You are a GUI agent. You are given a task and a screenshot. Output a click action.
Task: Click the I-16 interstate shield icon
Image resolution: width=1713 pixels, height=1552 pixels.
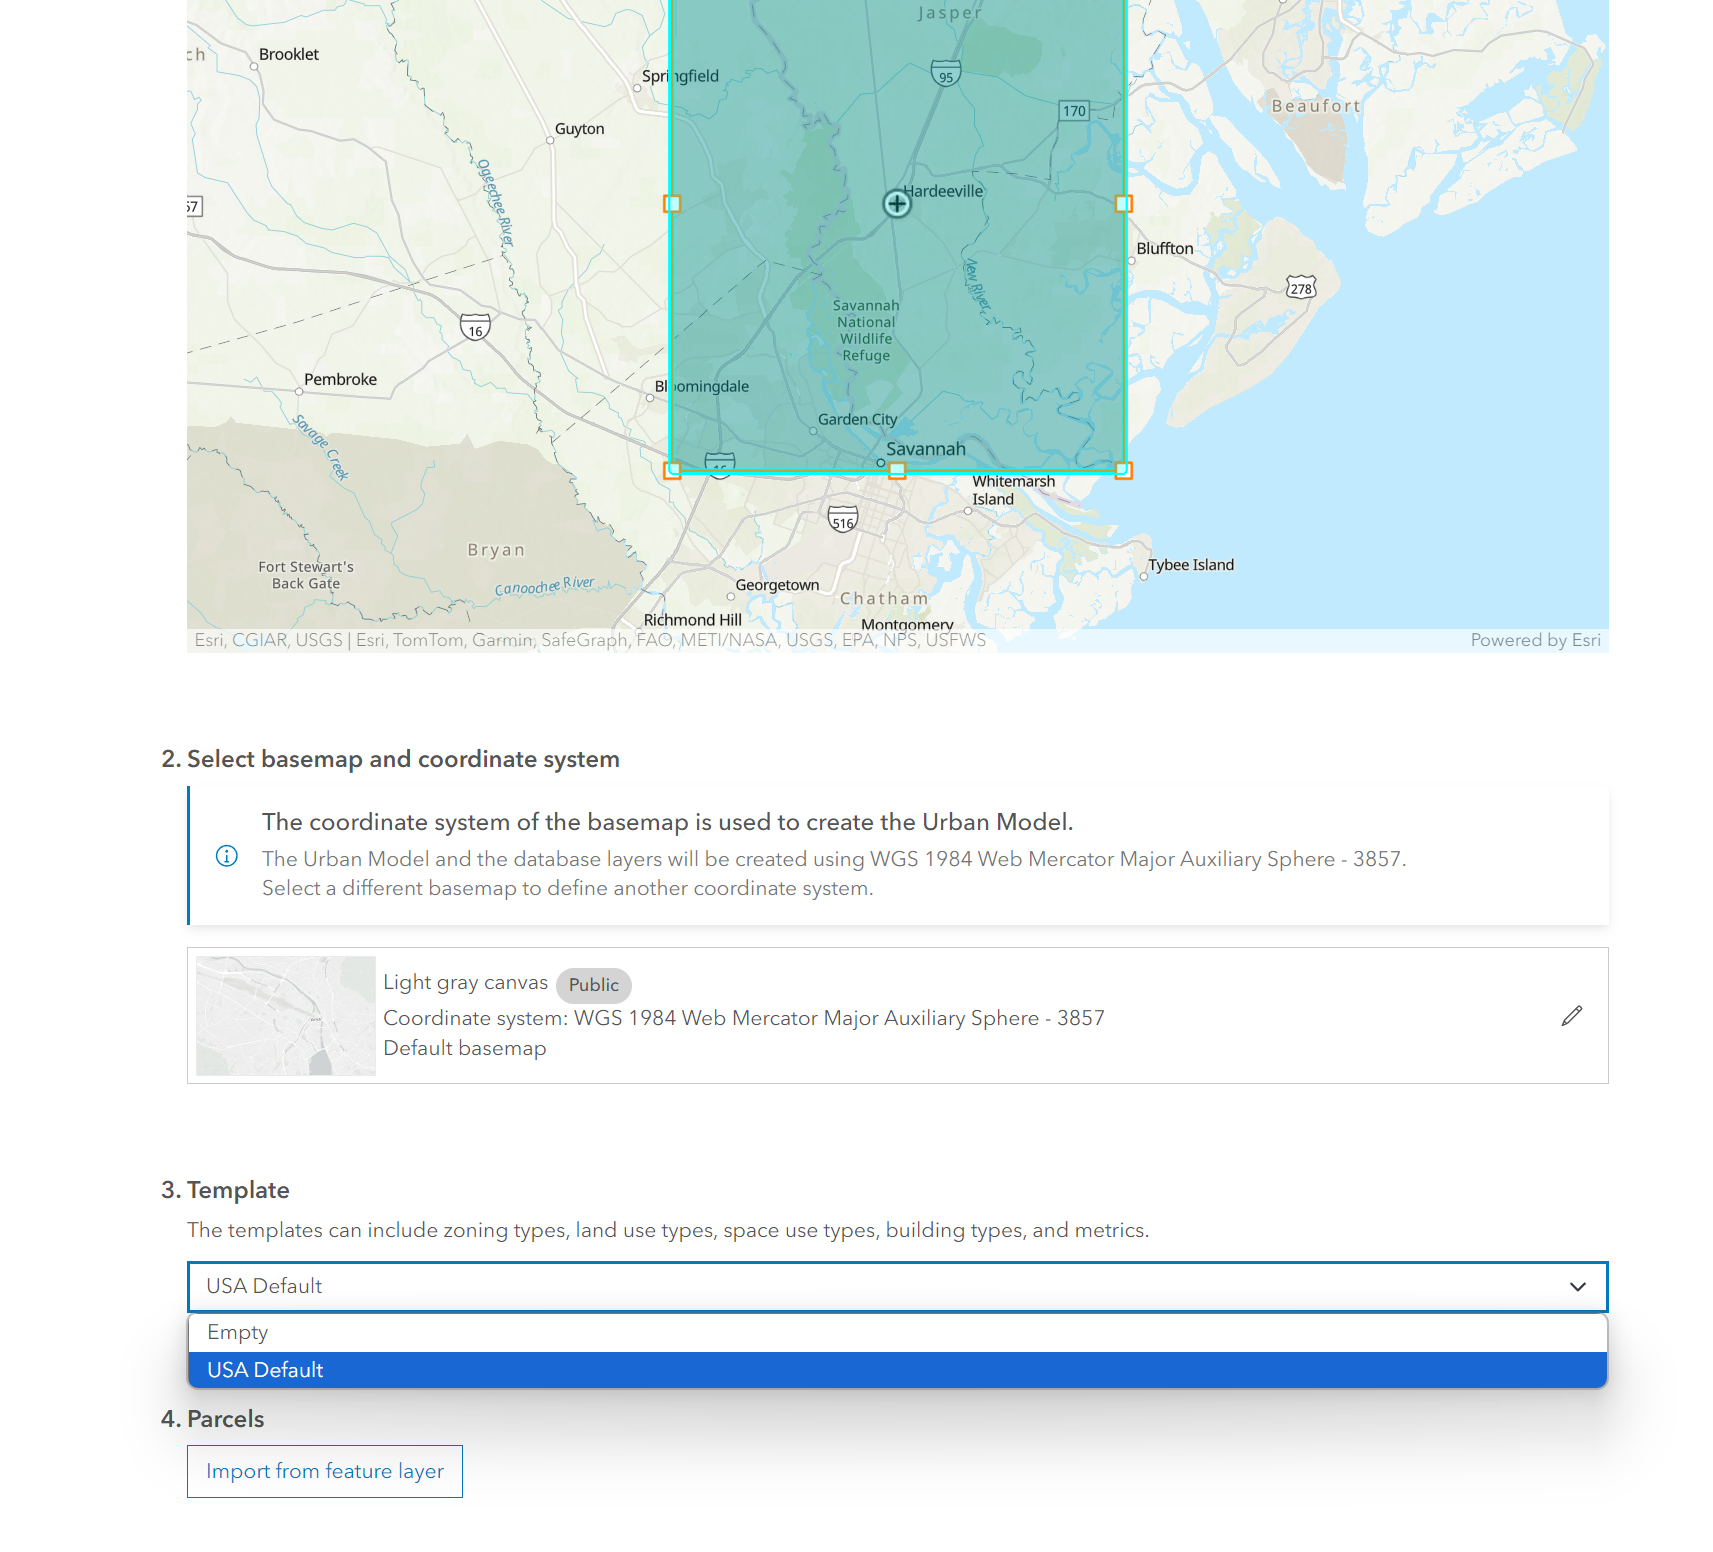click(475, 325)
